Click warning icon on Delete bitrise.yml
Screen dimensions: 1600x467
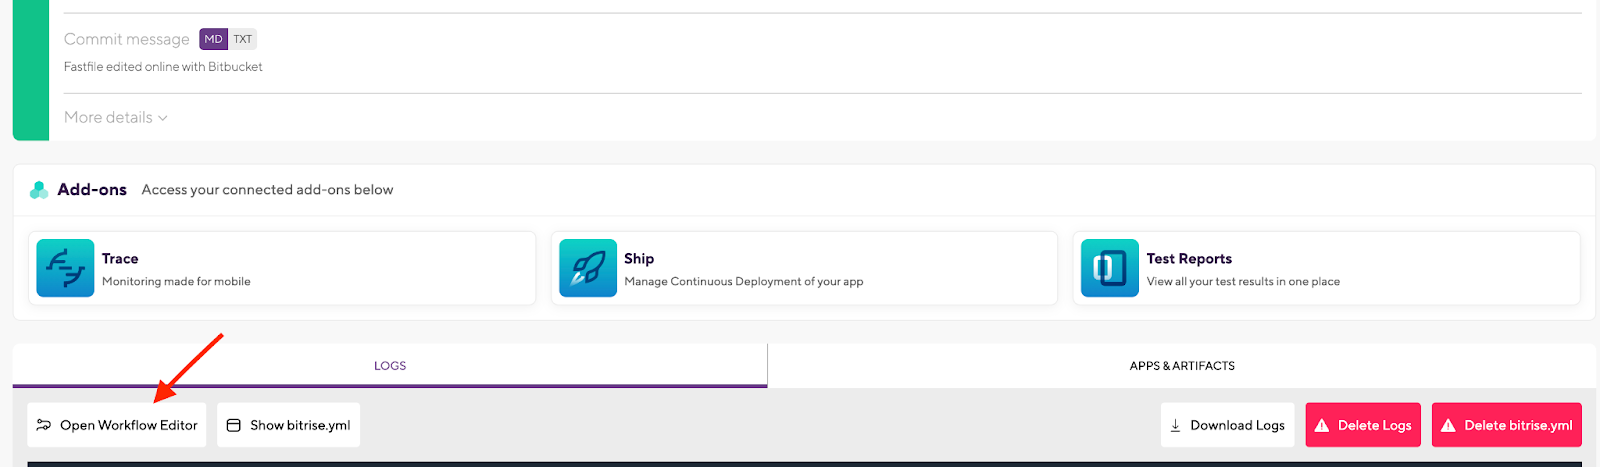tap(1448, 425)
